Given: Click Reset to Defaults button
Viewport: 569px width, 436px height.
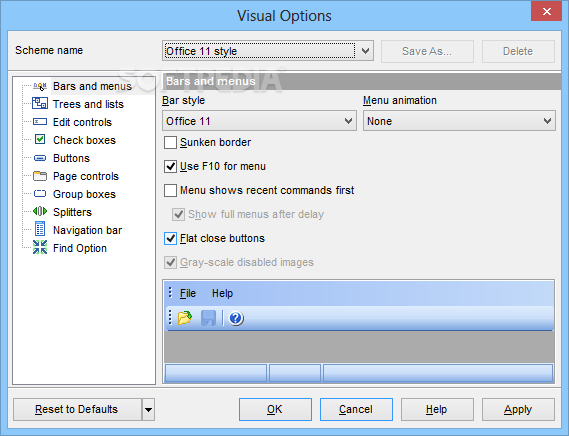Looking at the screenshot, I should coord(77,409).
